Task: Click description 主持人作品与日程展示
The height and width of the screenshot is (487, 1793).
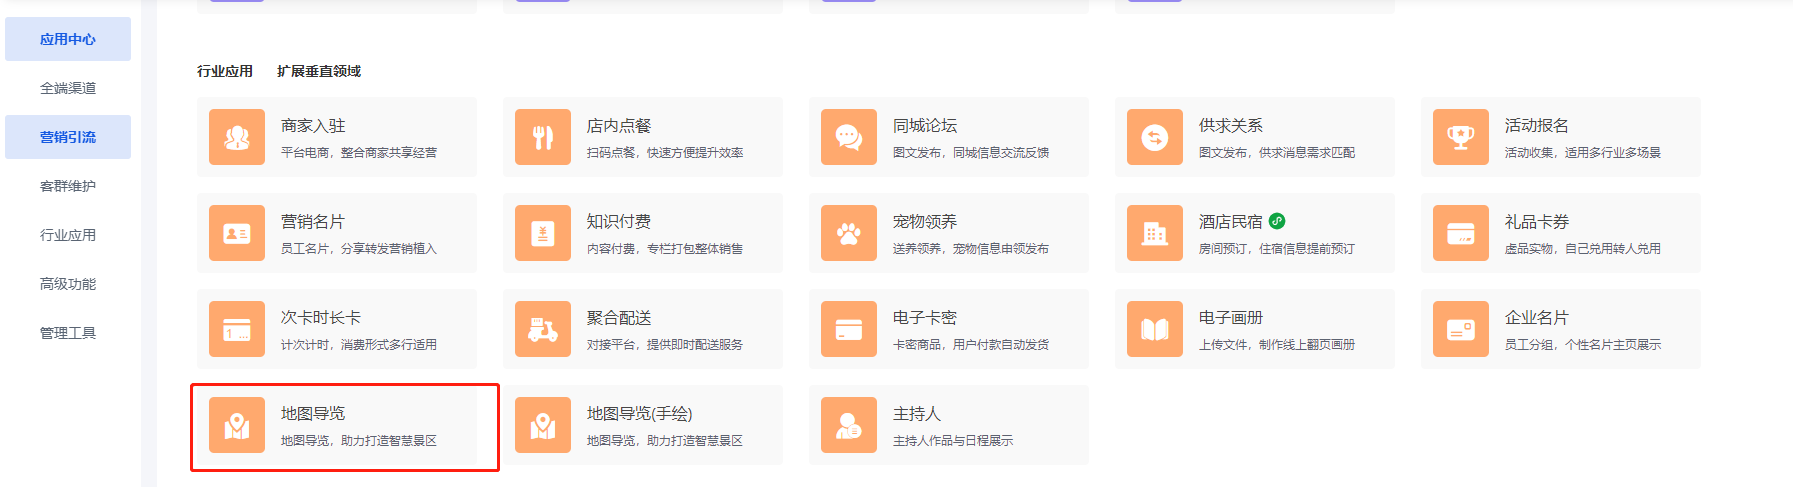Action: [953, 441]
